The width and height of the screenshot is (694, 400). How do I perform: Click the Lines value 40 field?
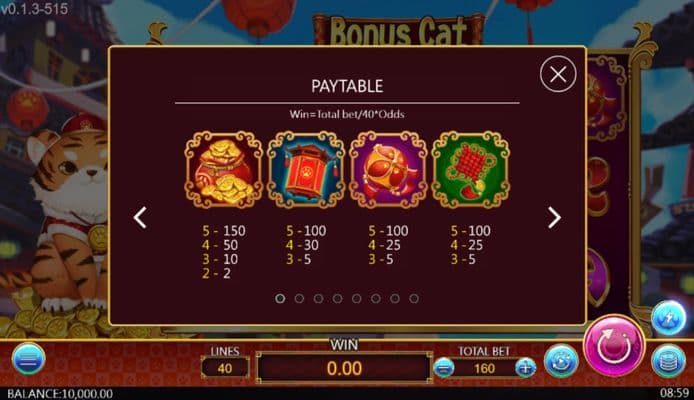(x=225, y=368)
